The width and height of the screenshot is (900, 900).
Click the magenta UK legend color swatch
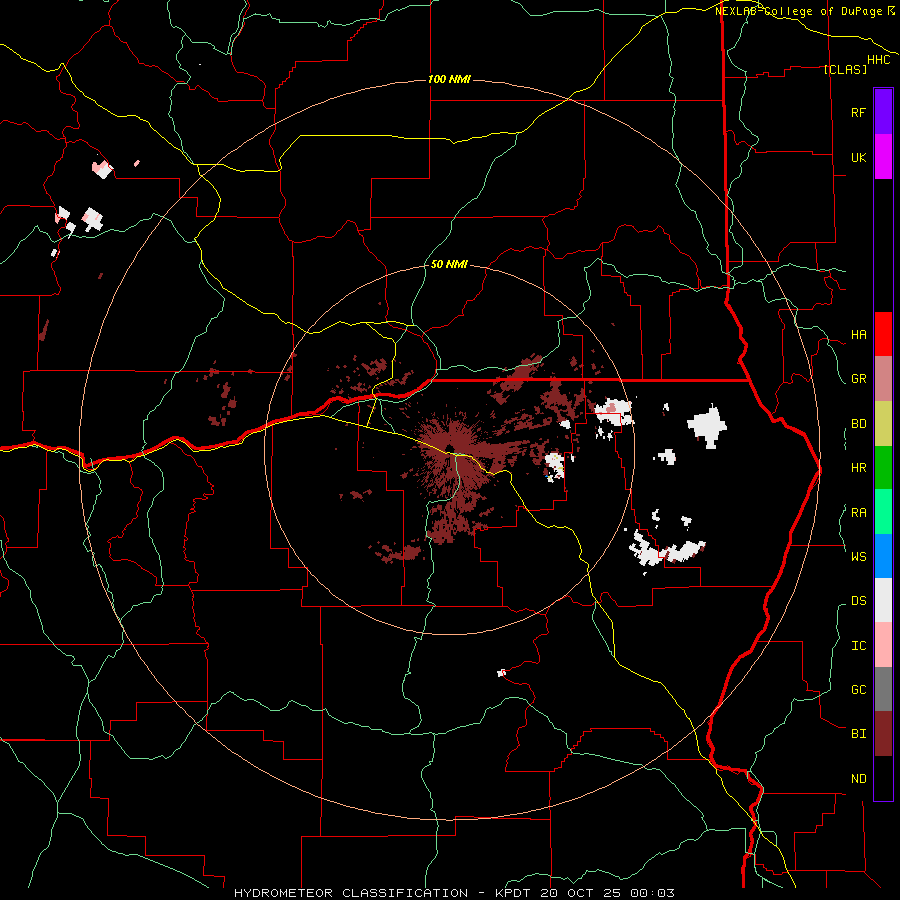pos(883,156)
